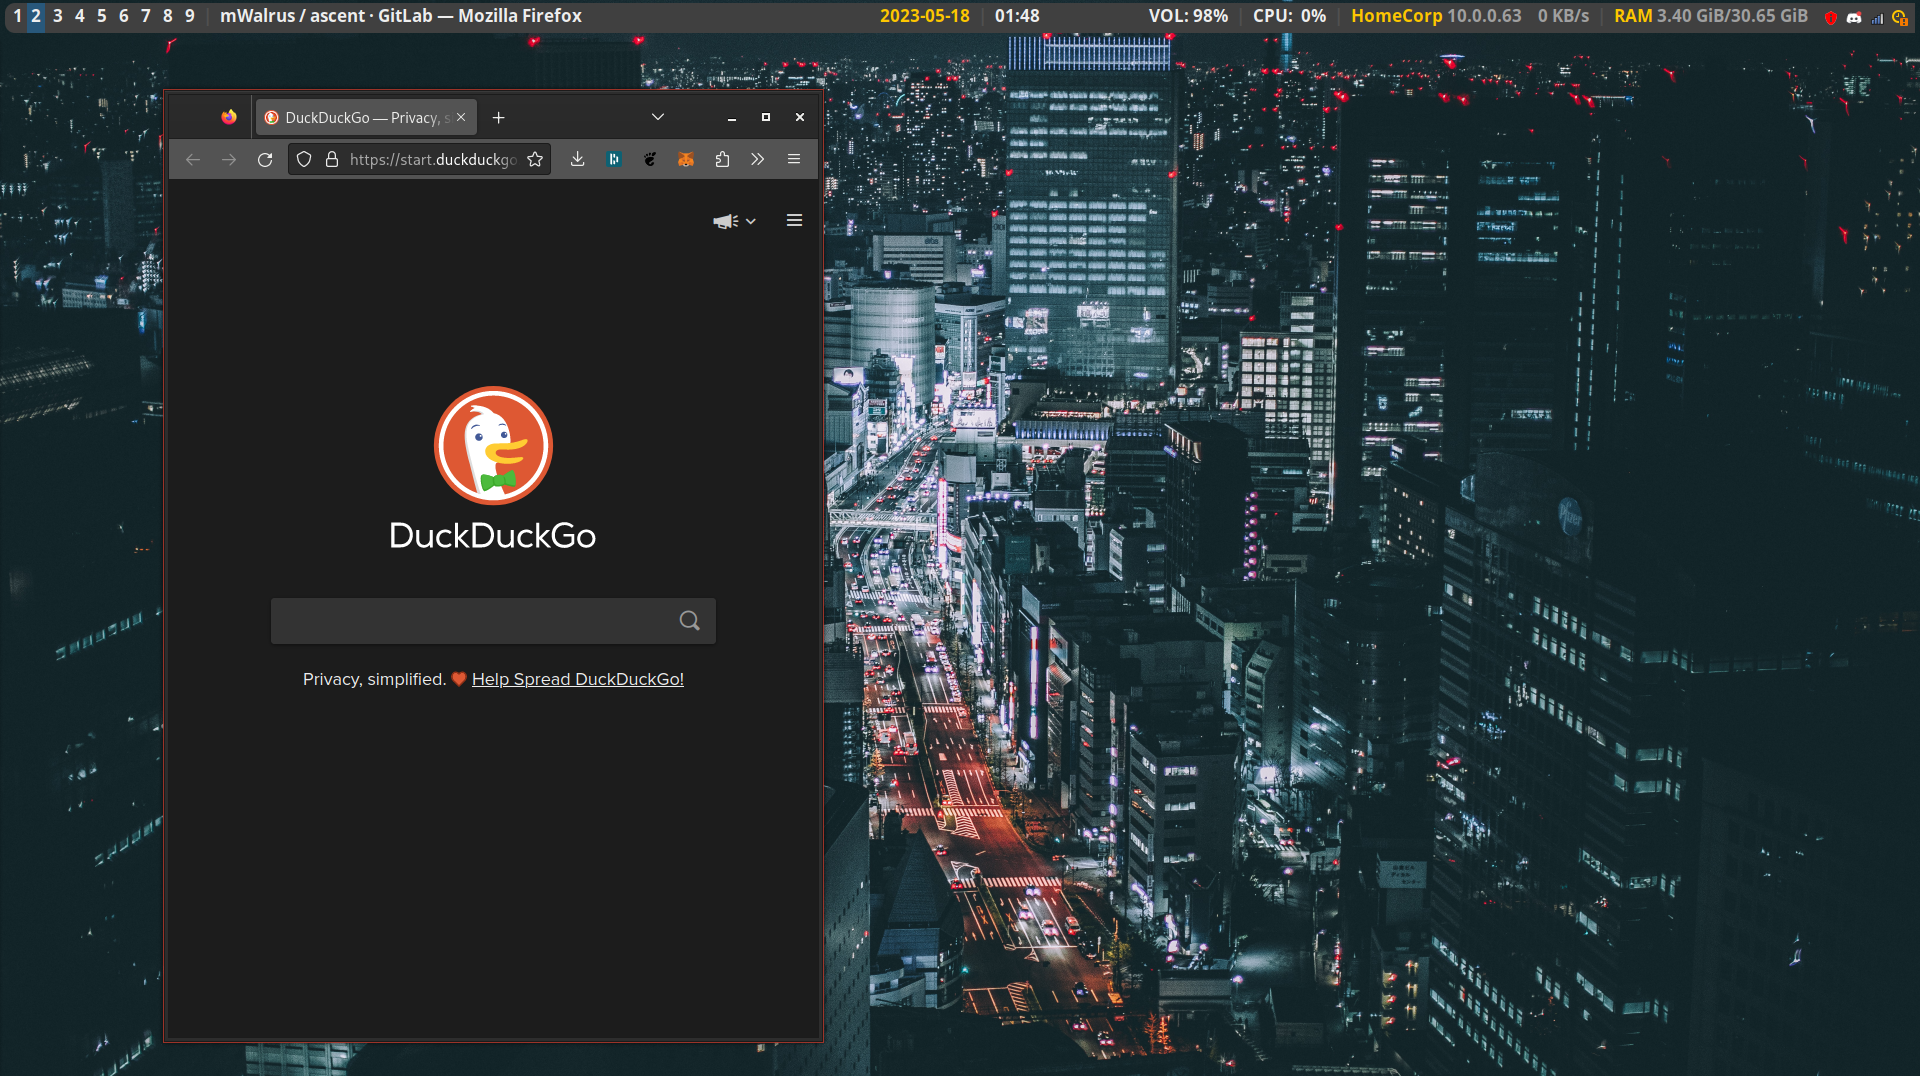1920x1076 pixels.
Task: Switch to workspace 6
Action: pos(124,16)
